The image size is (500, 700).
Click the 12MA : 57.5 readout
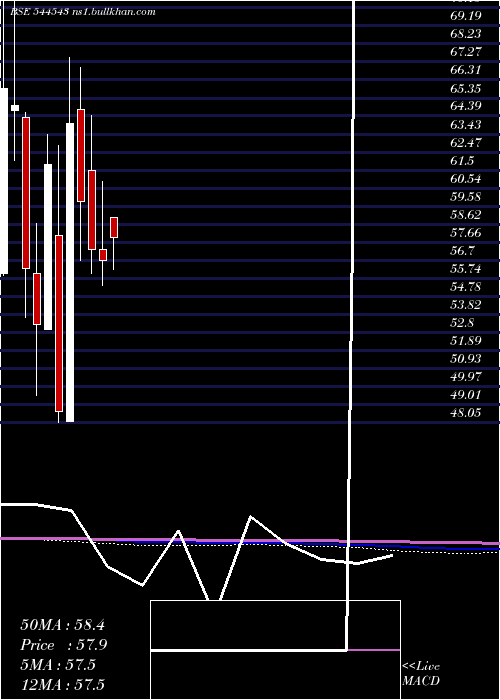[x=62, y=684]
